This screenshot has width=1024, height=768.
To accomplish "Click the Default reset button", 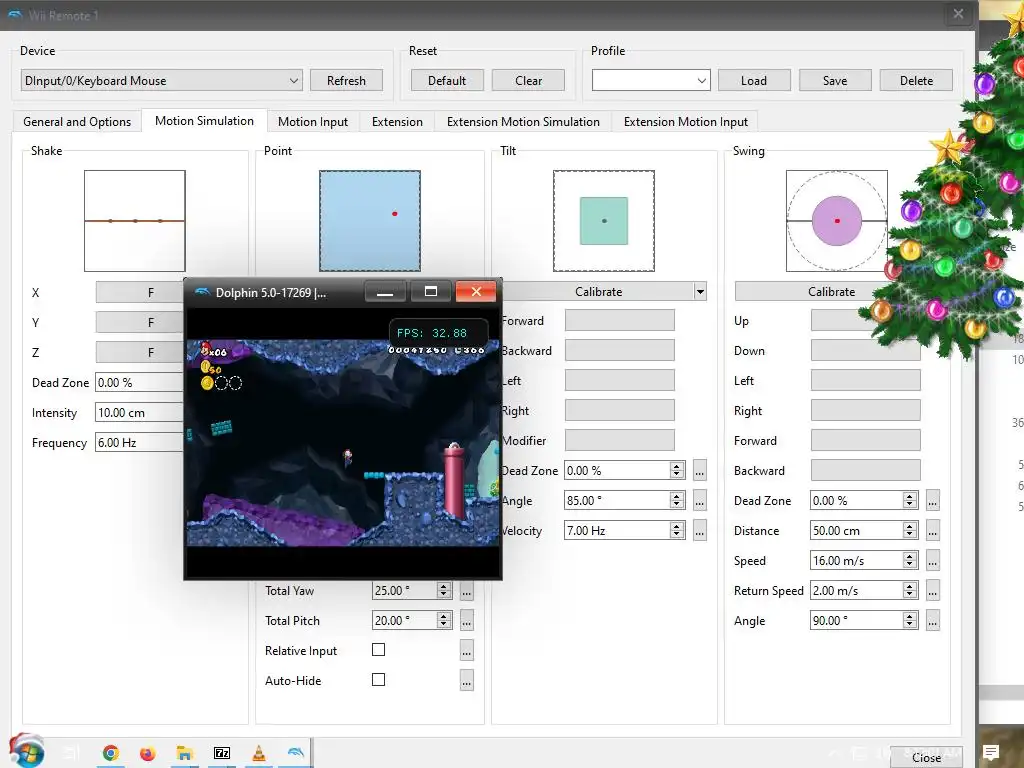I will pyautogui.click(x=447, y=80).
